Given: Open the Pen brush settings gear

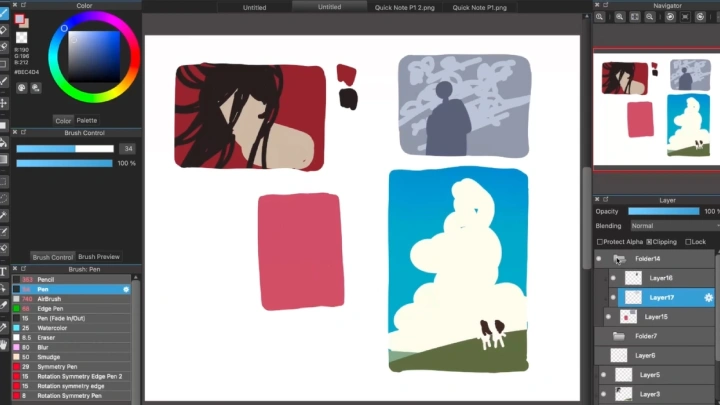Looking at the screenshot, I should [126, 289].
